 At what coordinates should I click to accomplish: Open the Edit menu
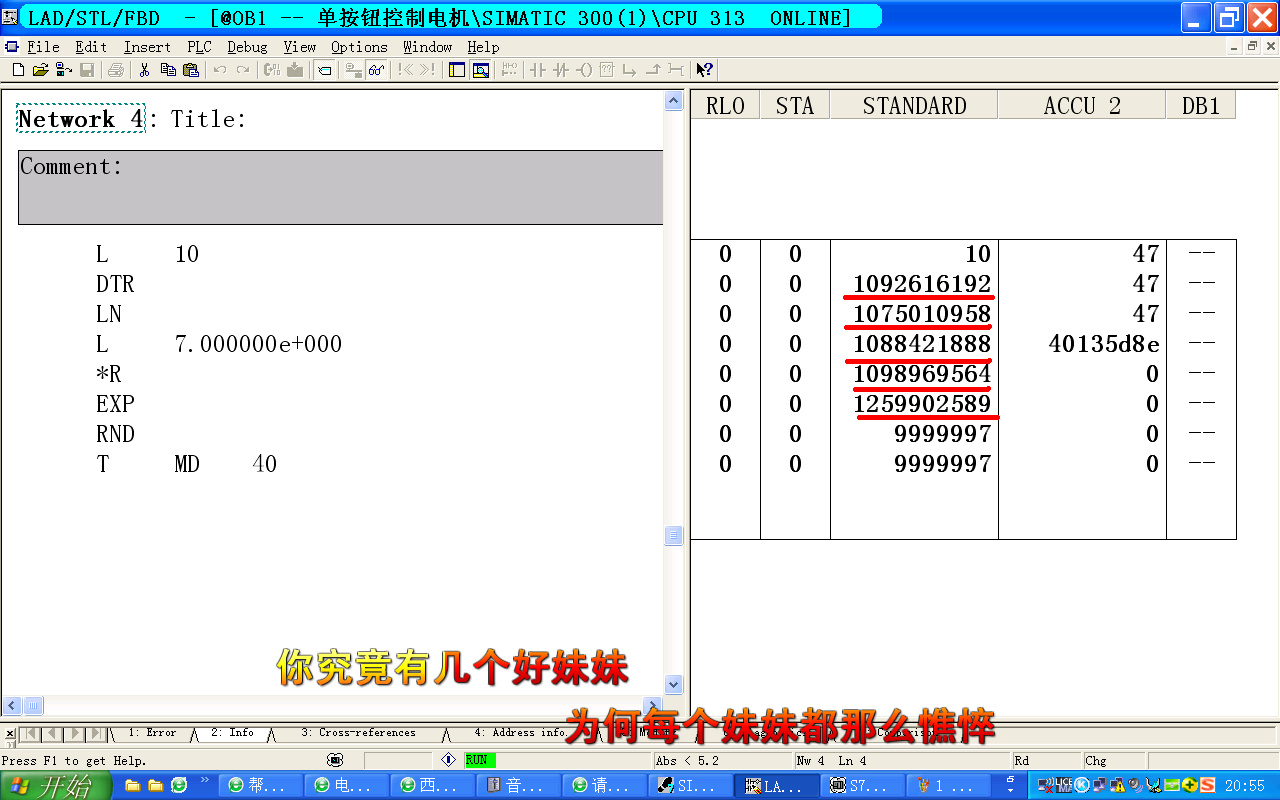coord(91,47)
